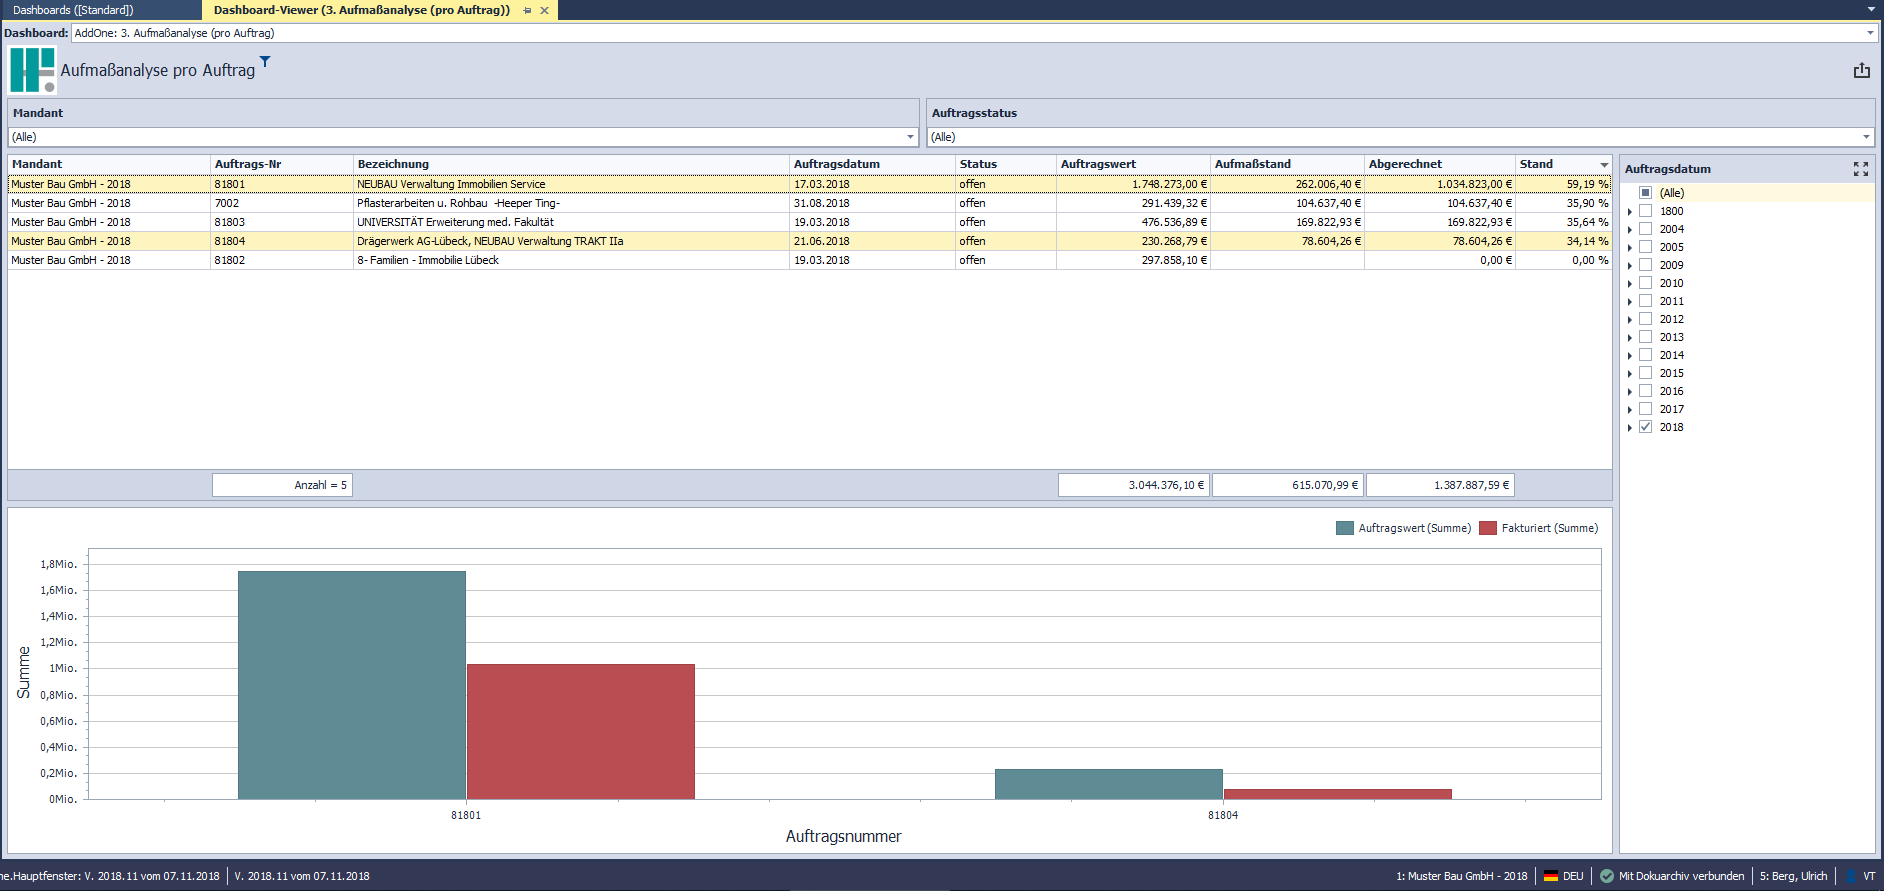The width and height of the screenshot is (1884, 891).
Task: Sort by the Bezeichnung column header
Action: 571,164
